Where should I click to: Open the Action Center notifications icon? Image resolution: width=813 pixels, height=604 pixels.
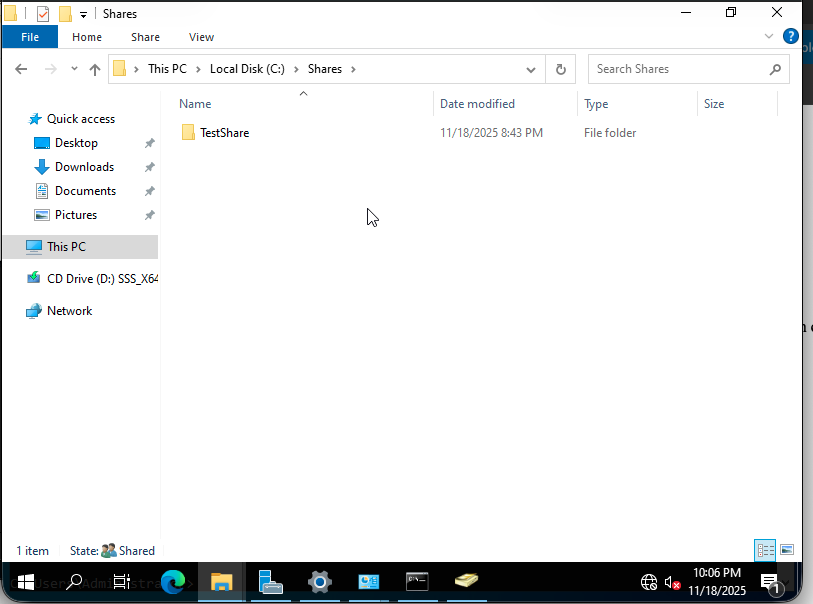(x=771, y=581)
